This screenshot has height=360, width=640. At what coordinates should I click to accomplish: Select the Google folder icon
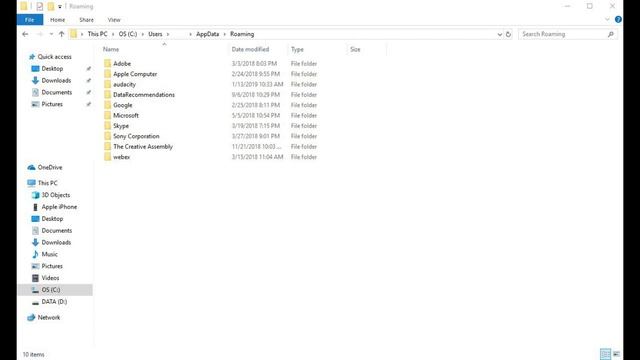coord(107,105)
